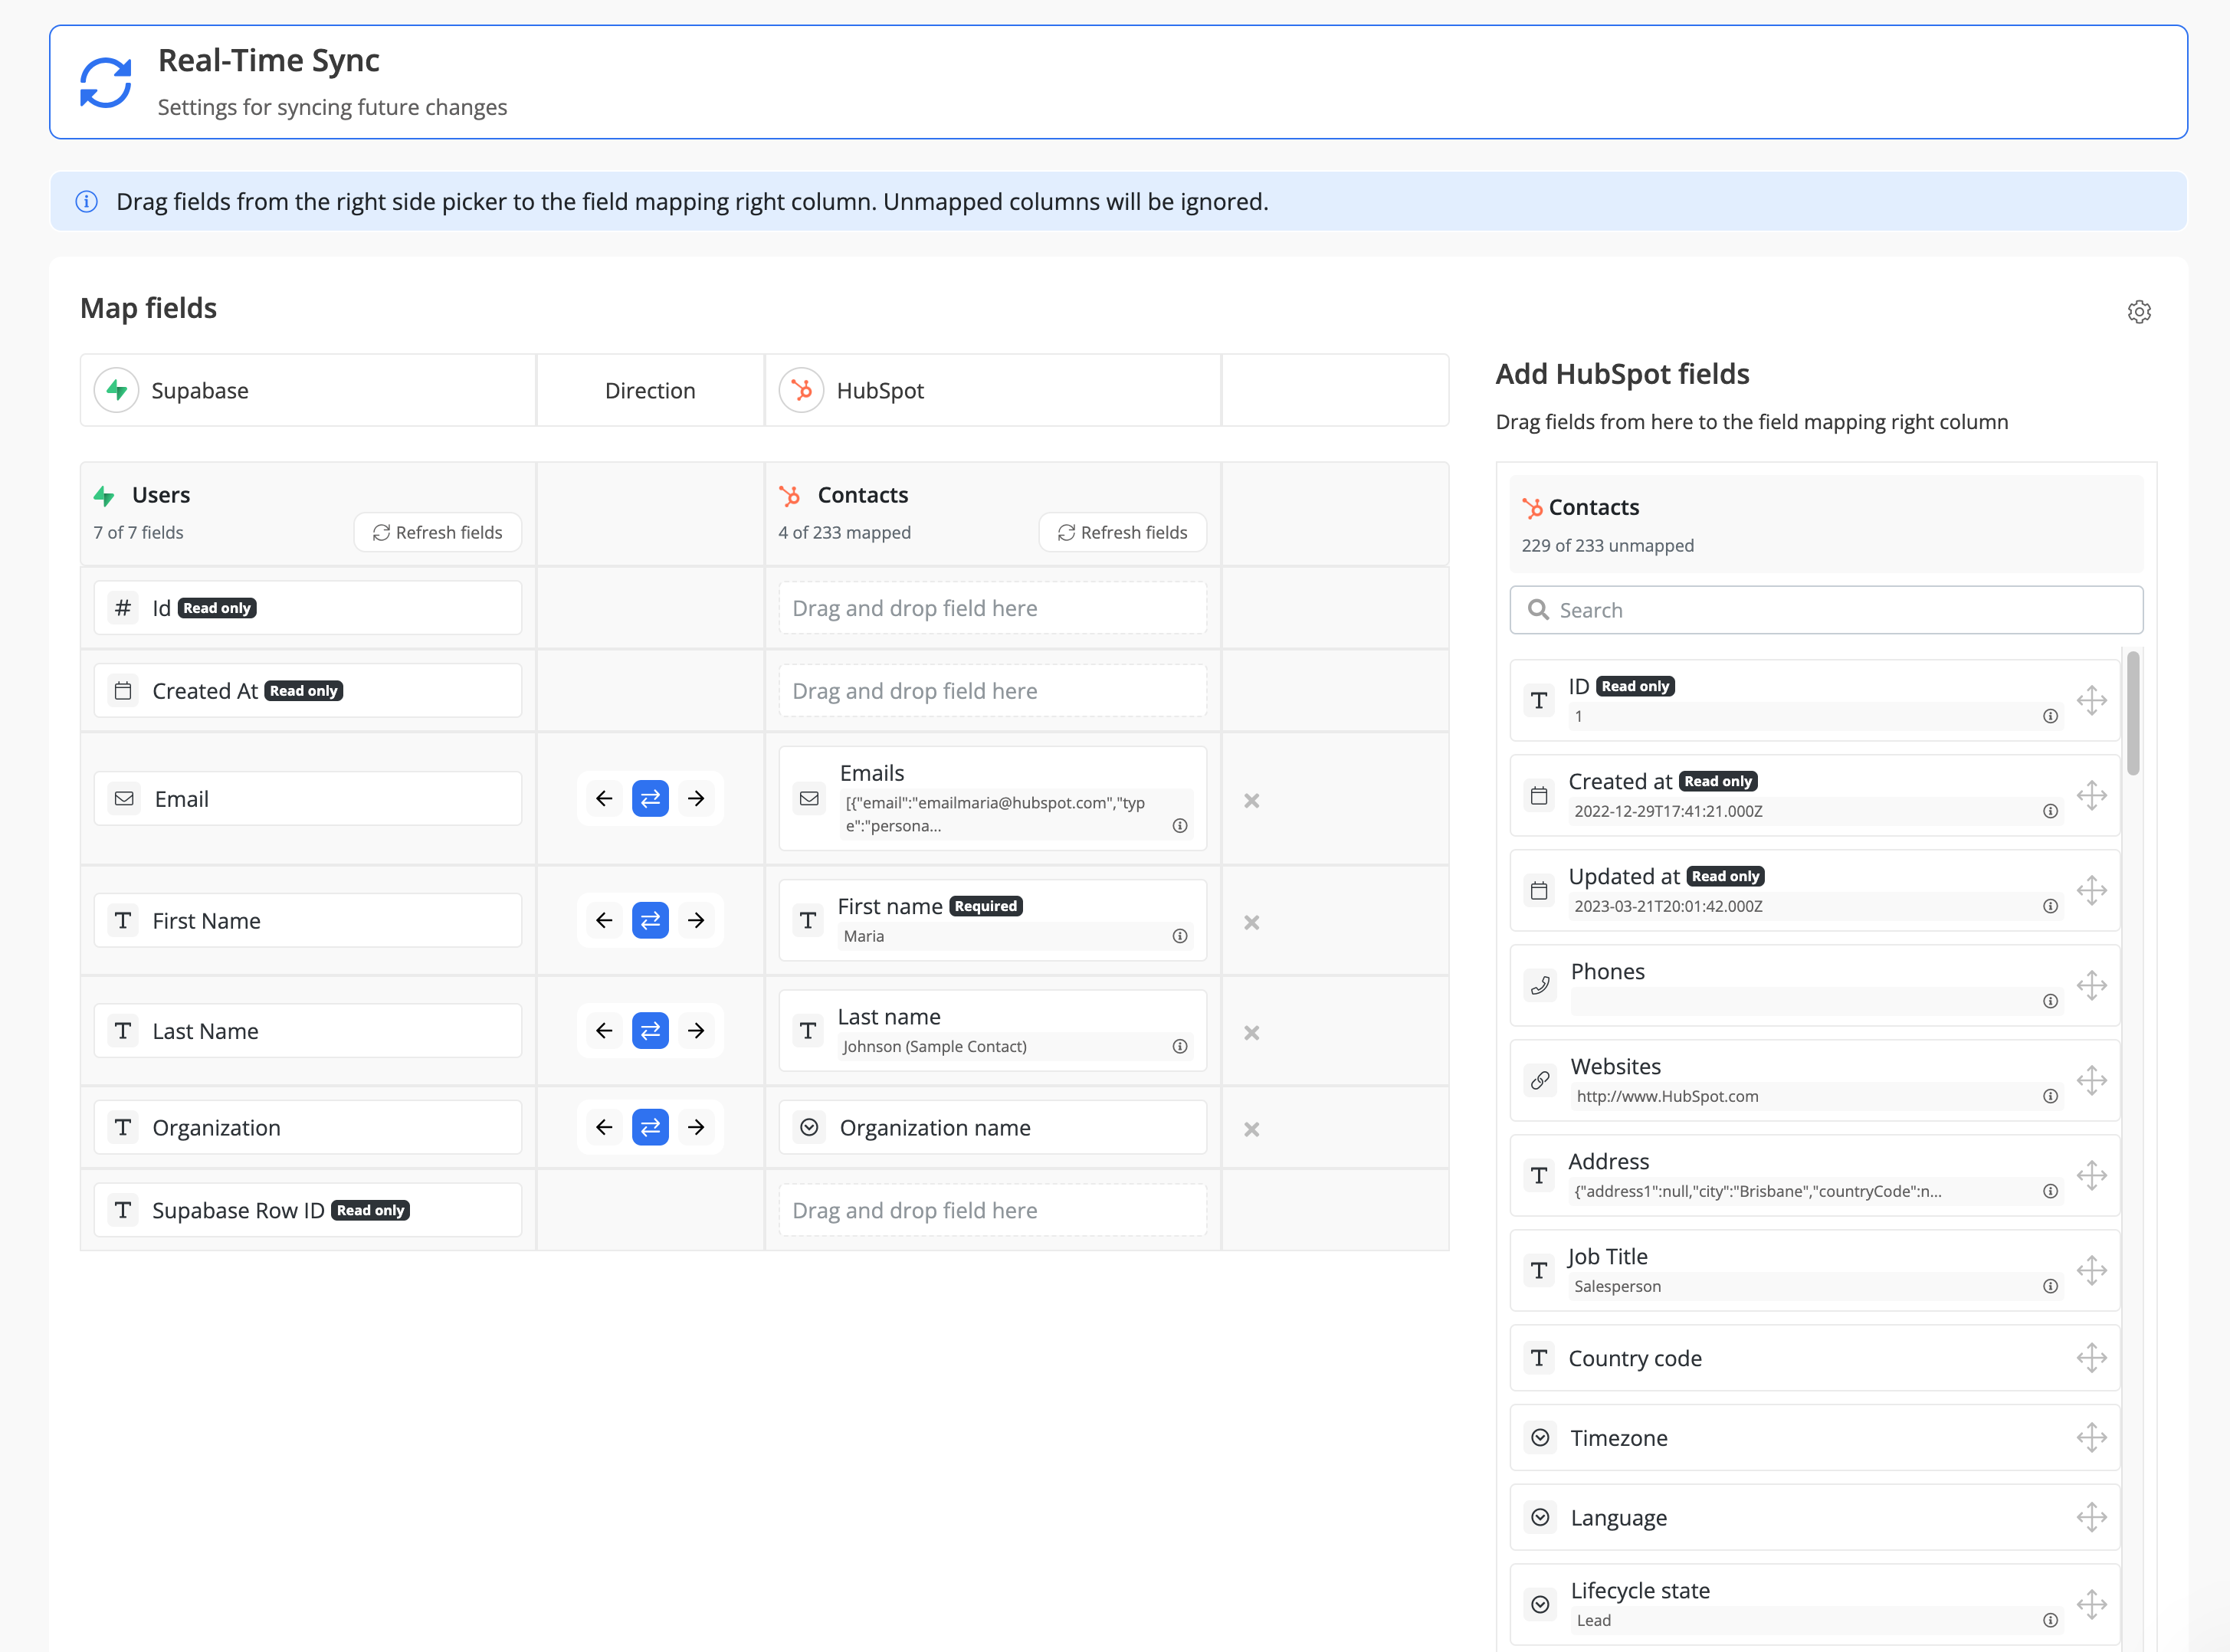This screenshot has height=1652, width=2230.
Task: Refresh fields for HubSpot Contacts
Action: pyautogui.click(x=1122, y=532)
